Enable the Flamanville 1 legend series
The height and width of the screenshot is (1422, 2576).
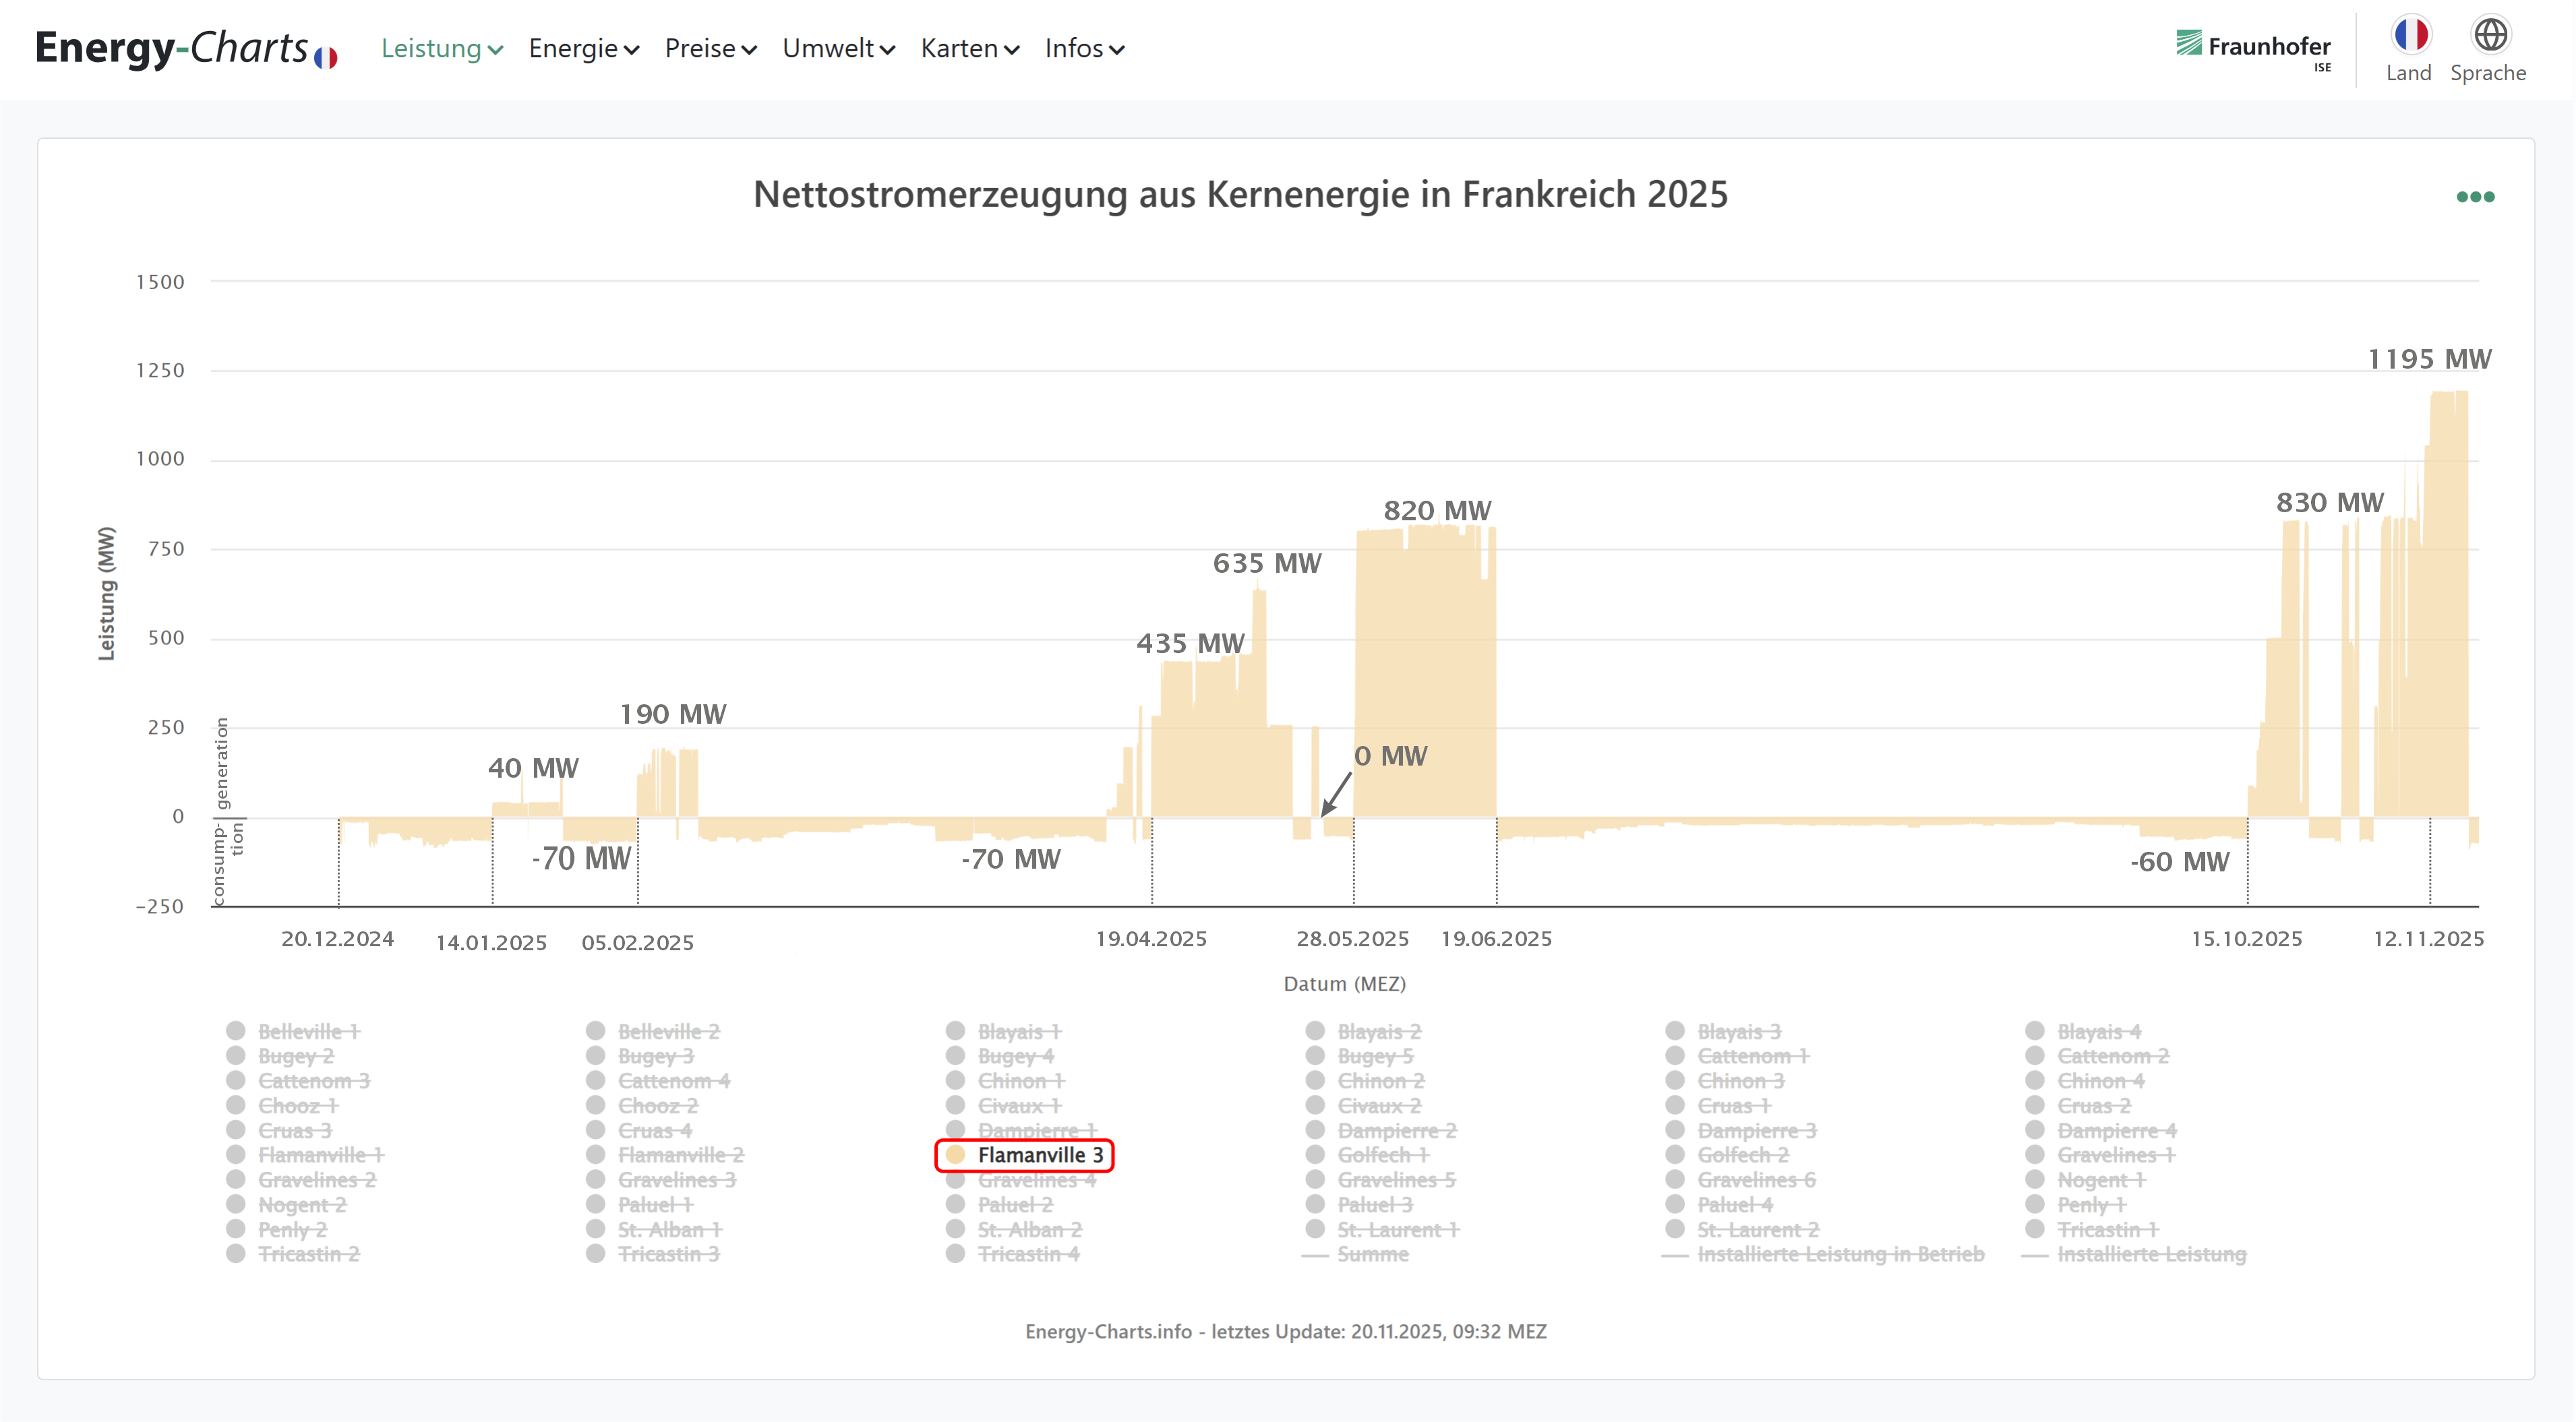click(x=320, y=1155)
